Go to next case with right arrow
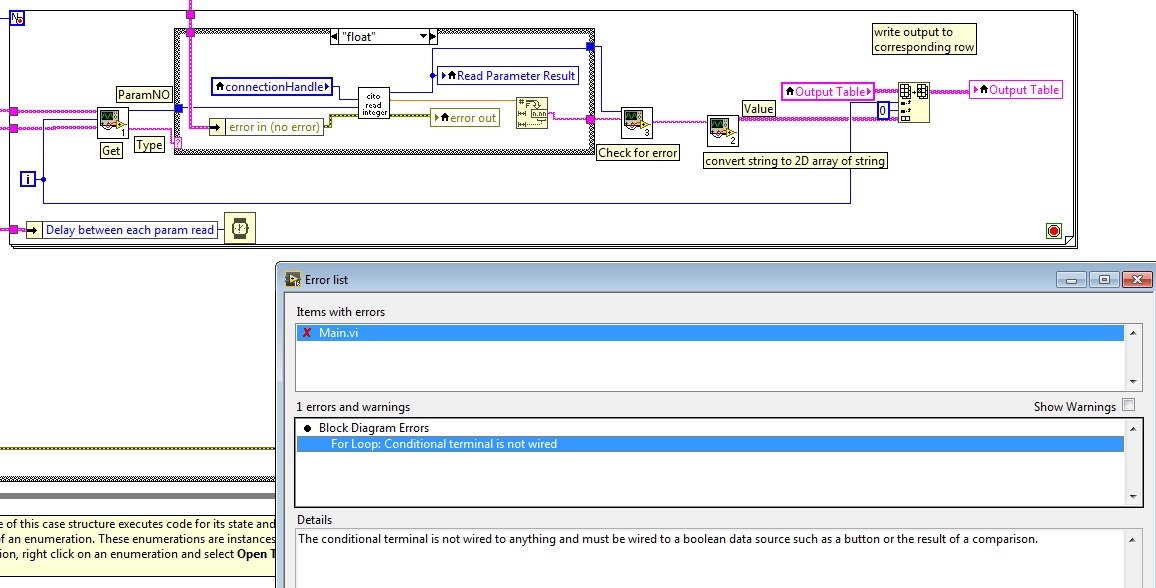Image resolution: width=1156 pixels, height=588 pixels. (x=434, y=36)
